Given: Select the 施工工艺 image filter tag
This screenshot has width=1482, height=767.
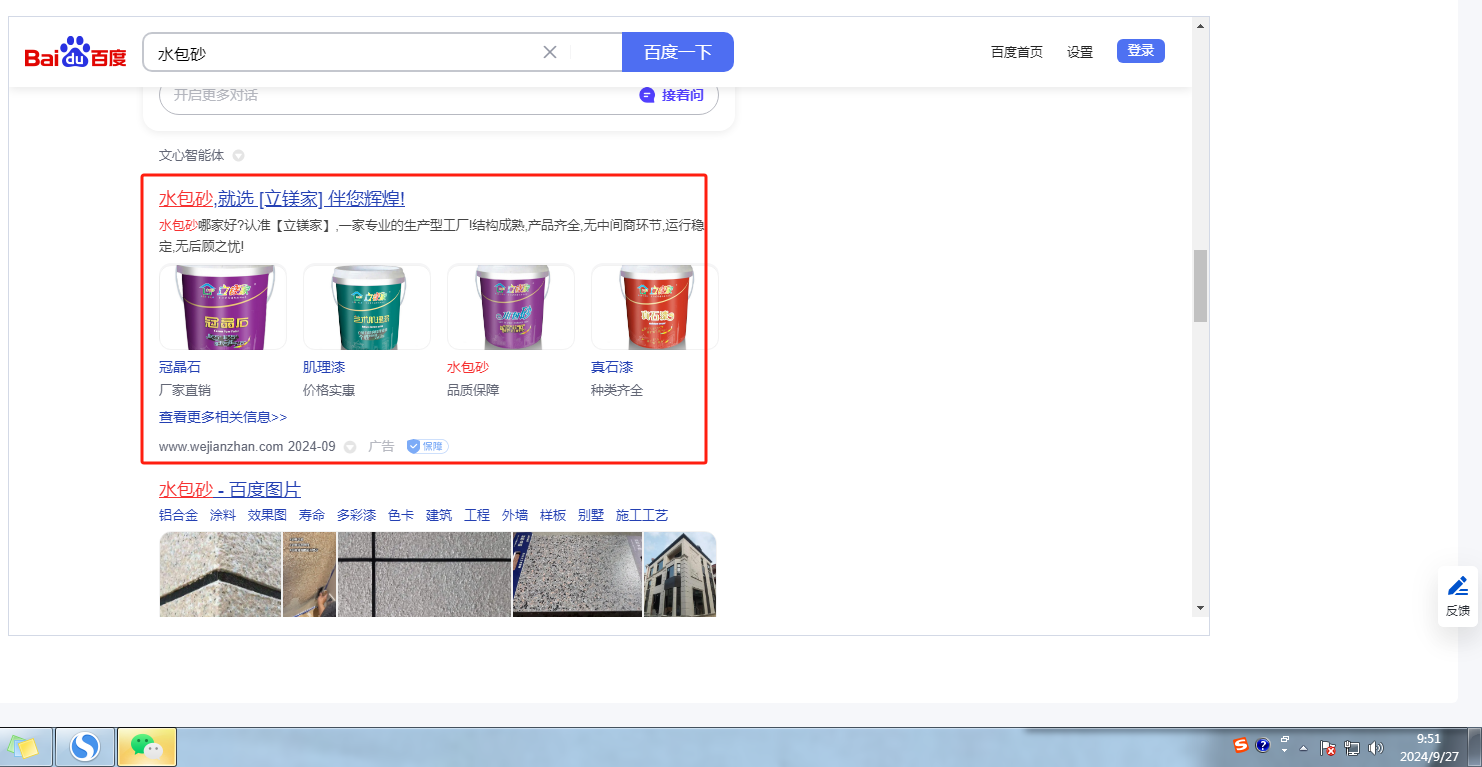Looking at the screenshot, I should (x=642, y=516).
